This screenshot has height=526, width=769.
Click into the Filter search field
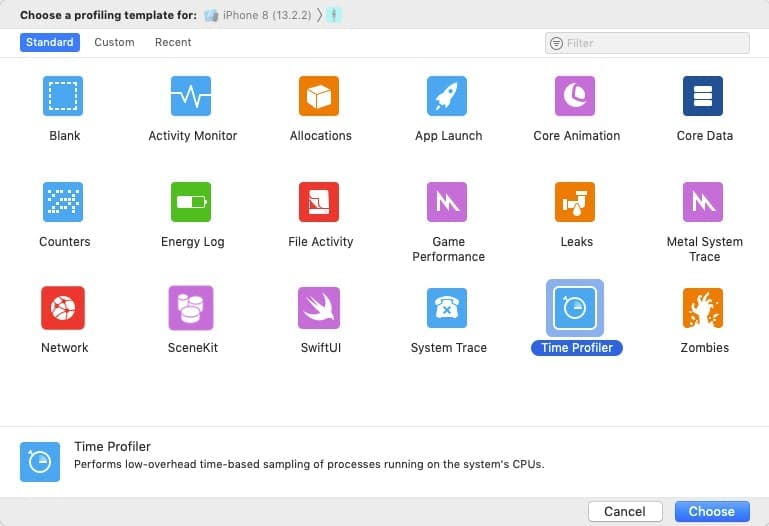pyautogui.click(x=647, y=43)
